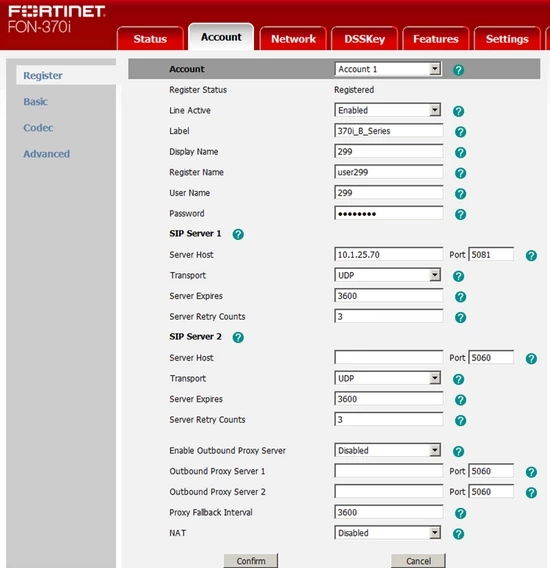Viewport: 550px width, 568px height.
Task: Open help for Proxy Fallback Interval
Action: [x=460, y=513]
